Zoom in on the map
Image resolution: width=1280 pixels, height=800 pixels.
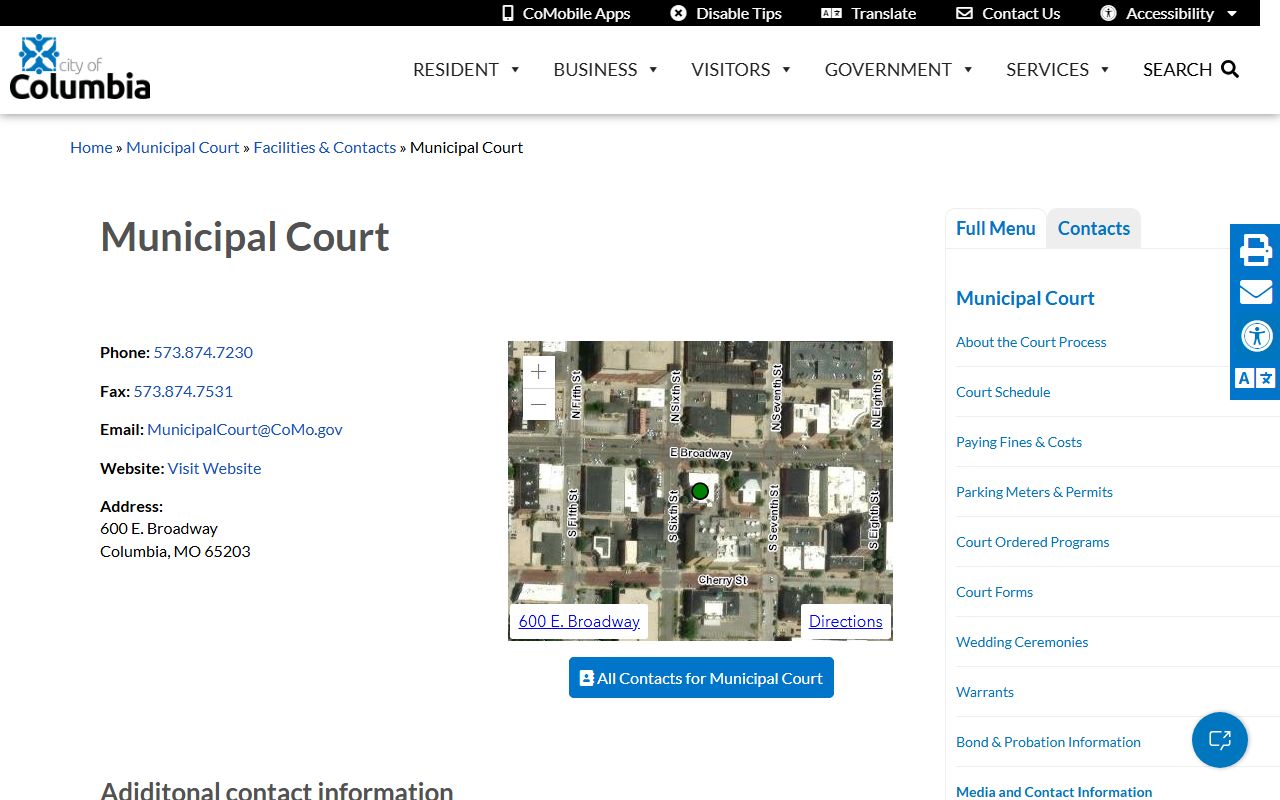[x=539, y=372]
